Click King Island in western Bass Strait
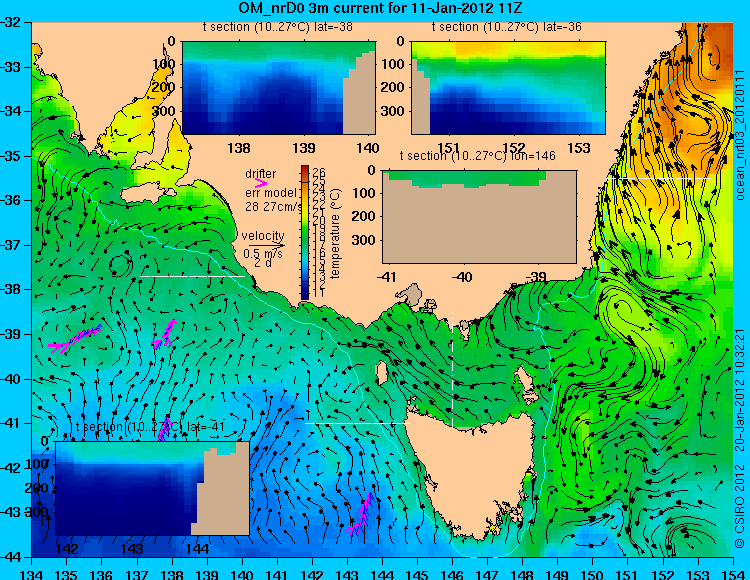 click(382, 372)
